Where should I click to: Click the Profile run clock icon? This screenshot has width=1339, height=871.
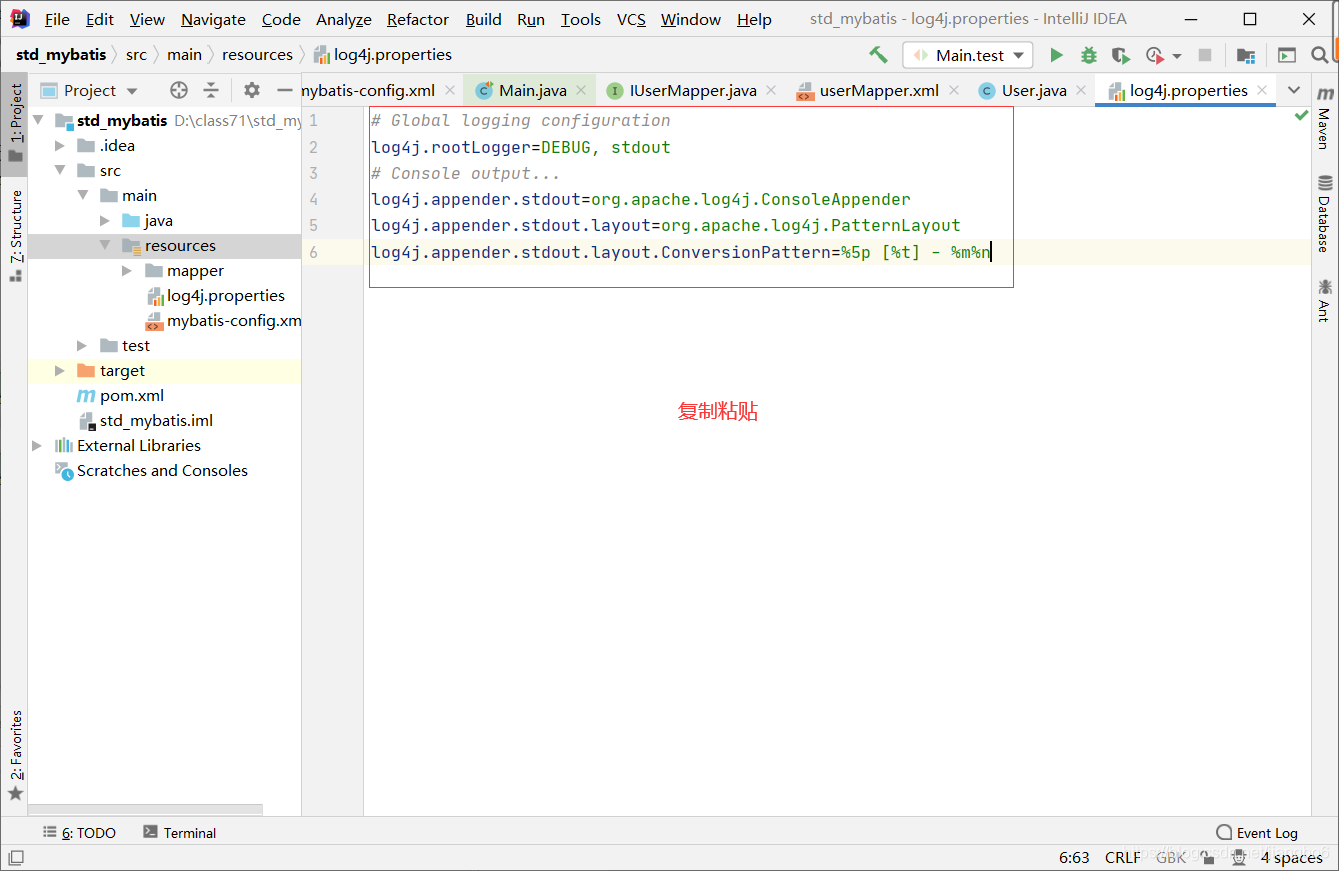point(1155,55)
